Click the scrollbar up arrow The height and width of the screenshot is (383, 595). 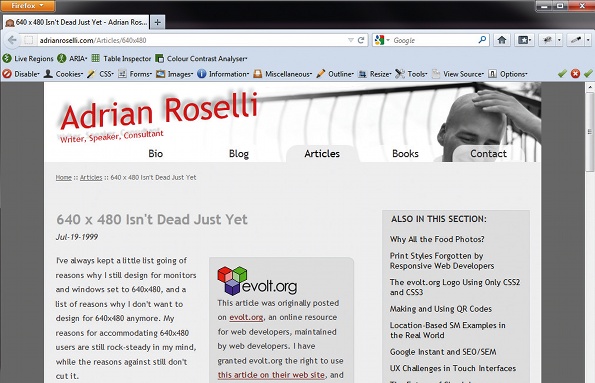[590, 88]
